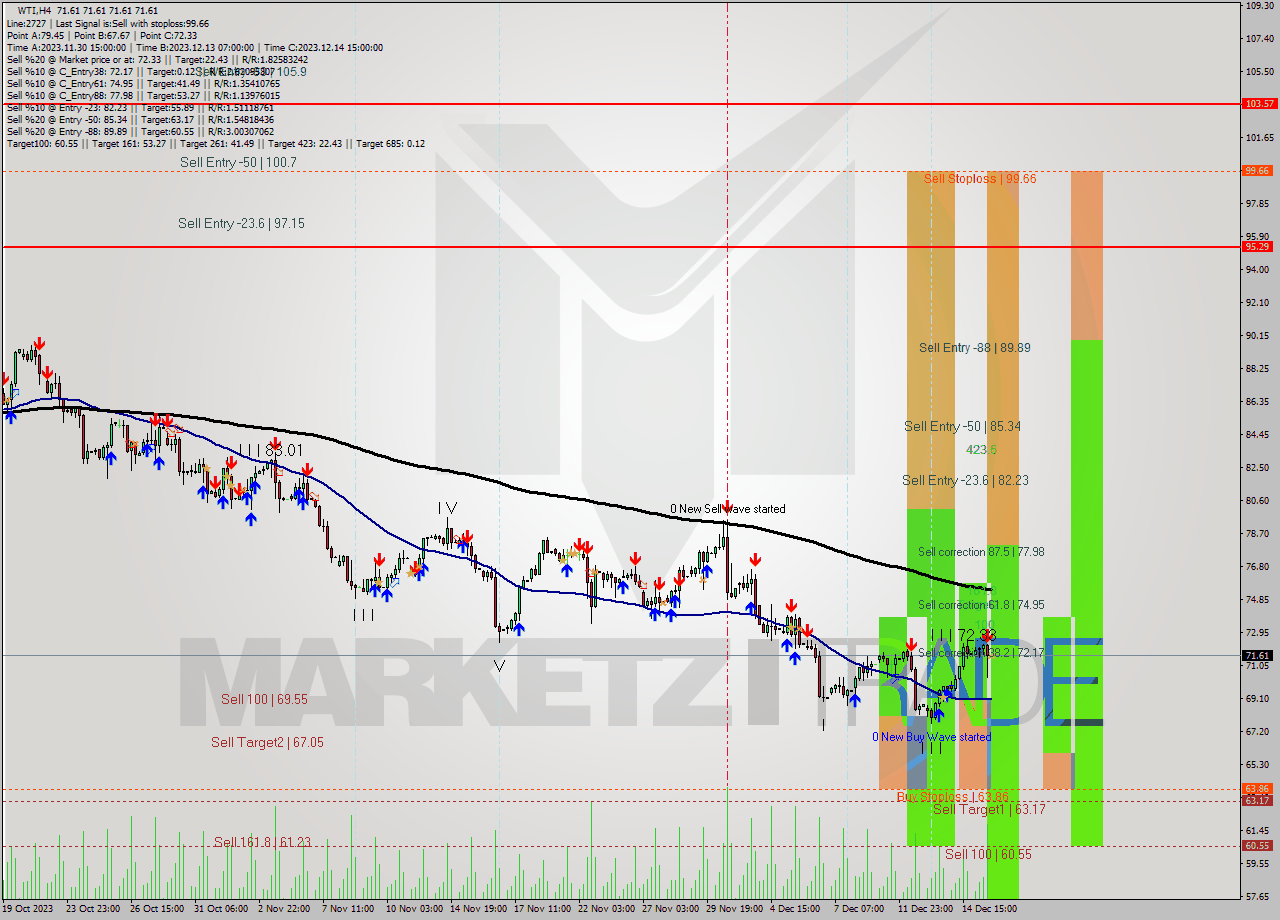This screenshot has height=920, width=1280.
Task: Select the 'Last Signal is:Sell with stoploss:99.66' line
Action: pos(130,23)
